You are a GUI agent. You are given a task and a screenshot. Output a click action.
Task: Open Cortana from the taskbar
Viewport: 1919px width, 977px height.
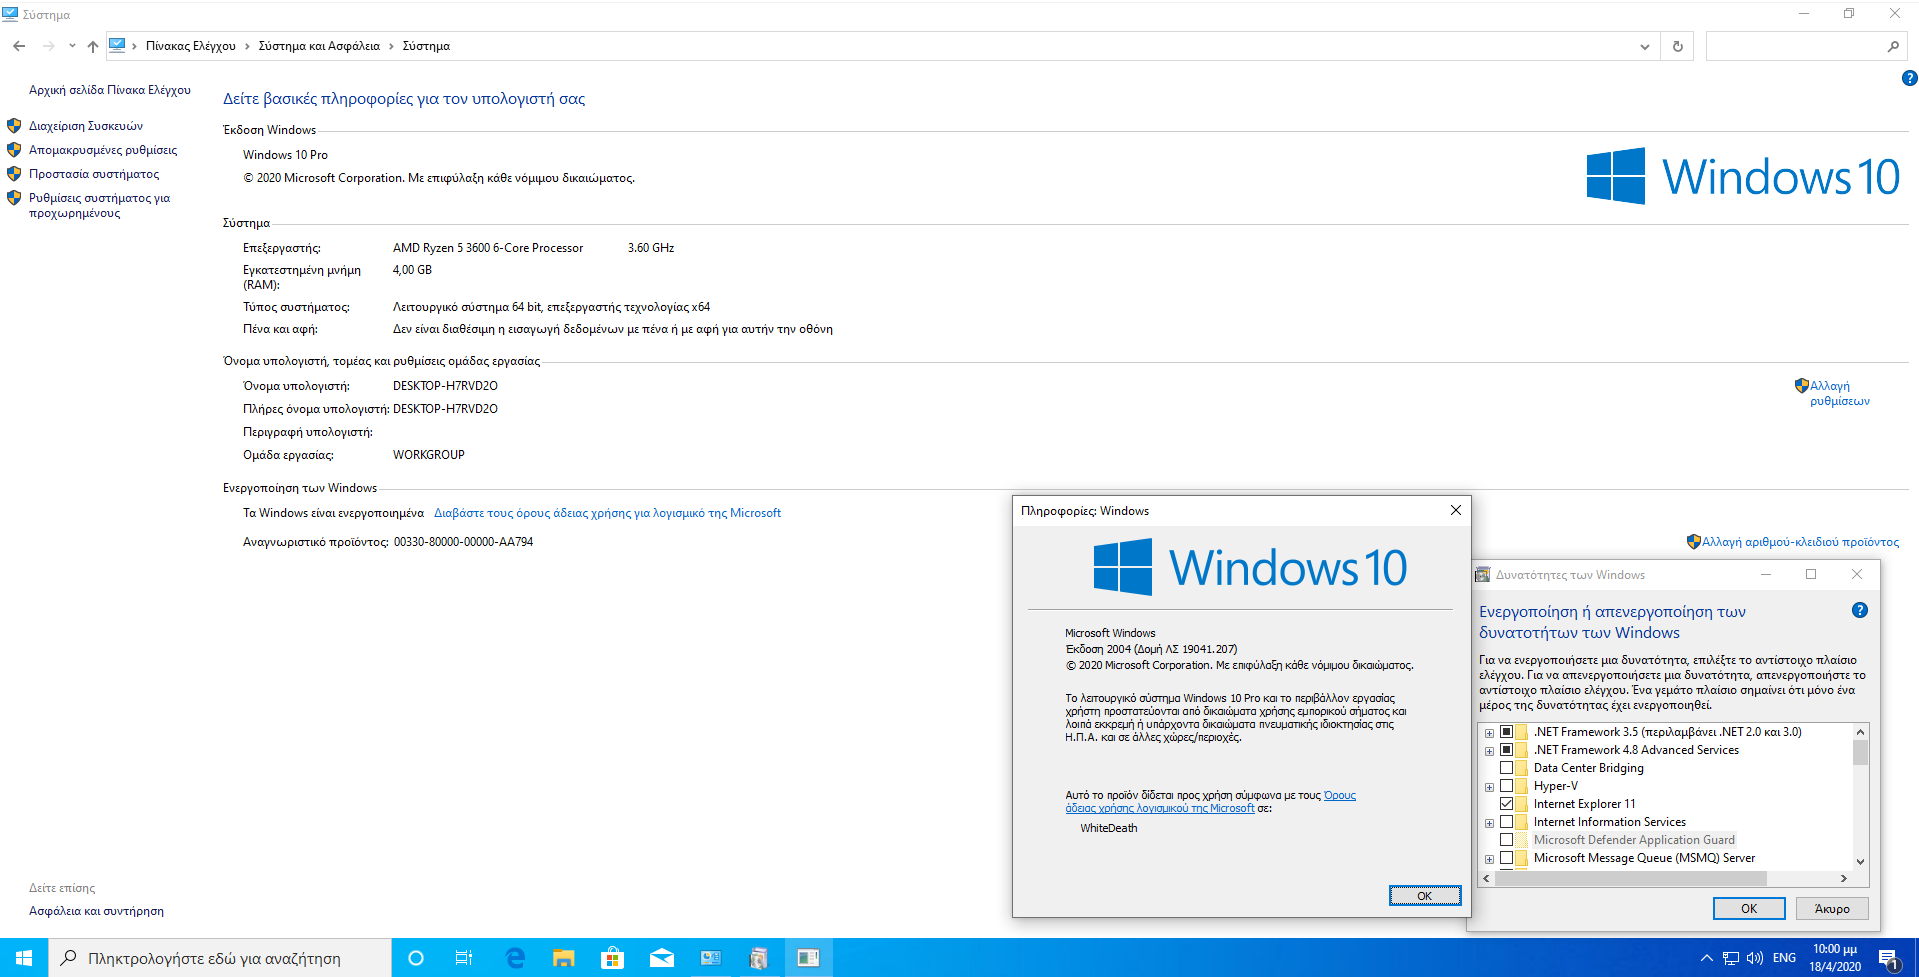[x=416, y=958]
